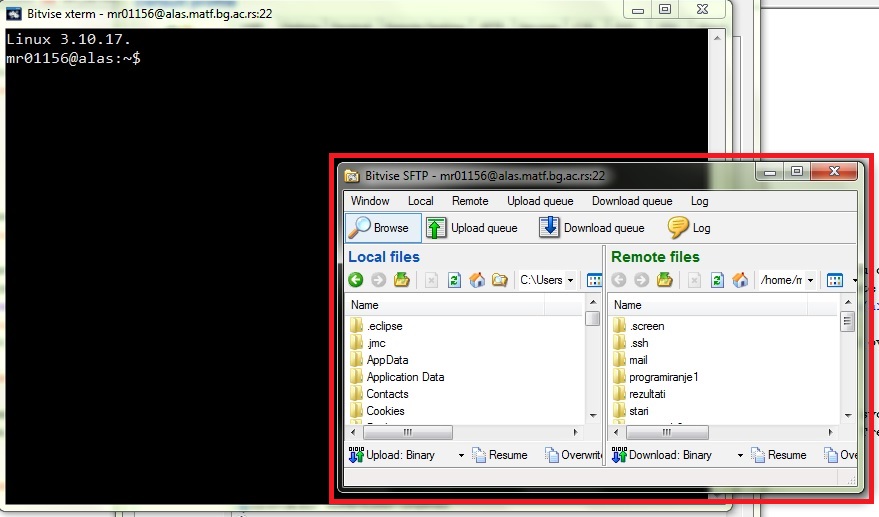The image size is (879, 517).
Task: Select the mail remote folder
Action: [x=630, y=359]
